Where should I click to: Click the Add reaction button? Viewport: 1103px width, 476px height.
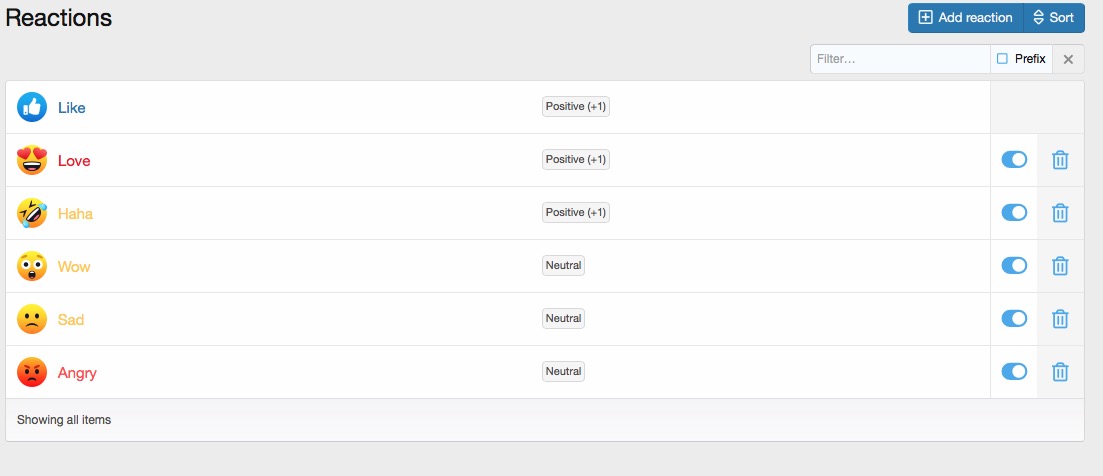[965, 18]
